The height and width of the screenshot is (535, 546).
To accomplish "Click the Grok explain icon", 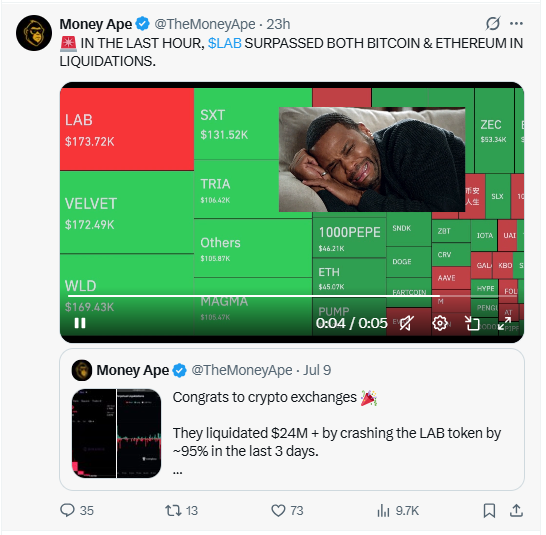I will (x=493, y=24).
